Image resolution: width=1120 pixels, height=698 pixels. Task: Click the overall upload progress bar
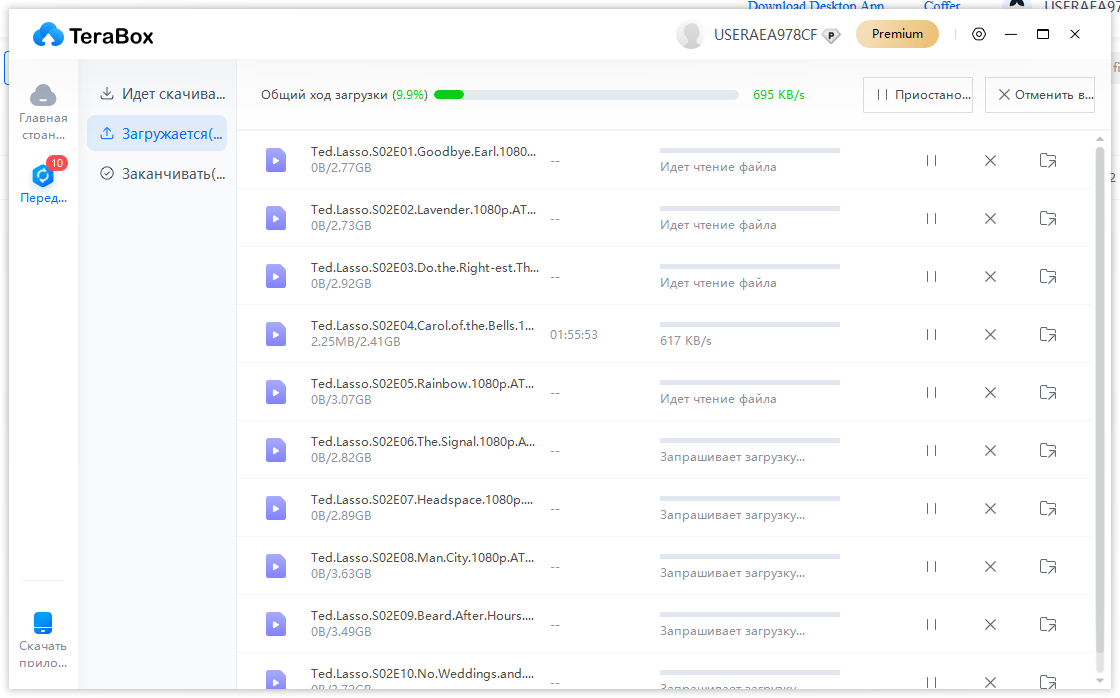(586, 95)
